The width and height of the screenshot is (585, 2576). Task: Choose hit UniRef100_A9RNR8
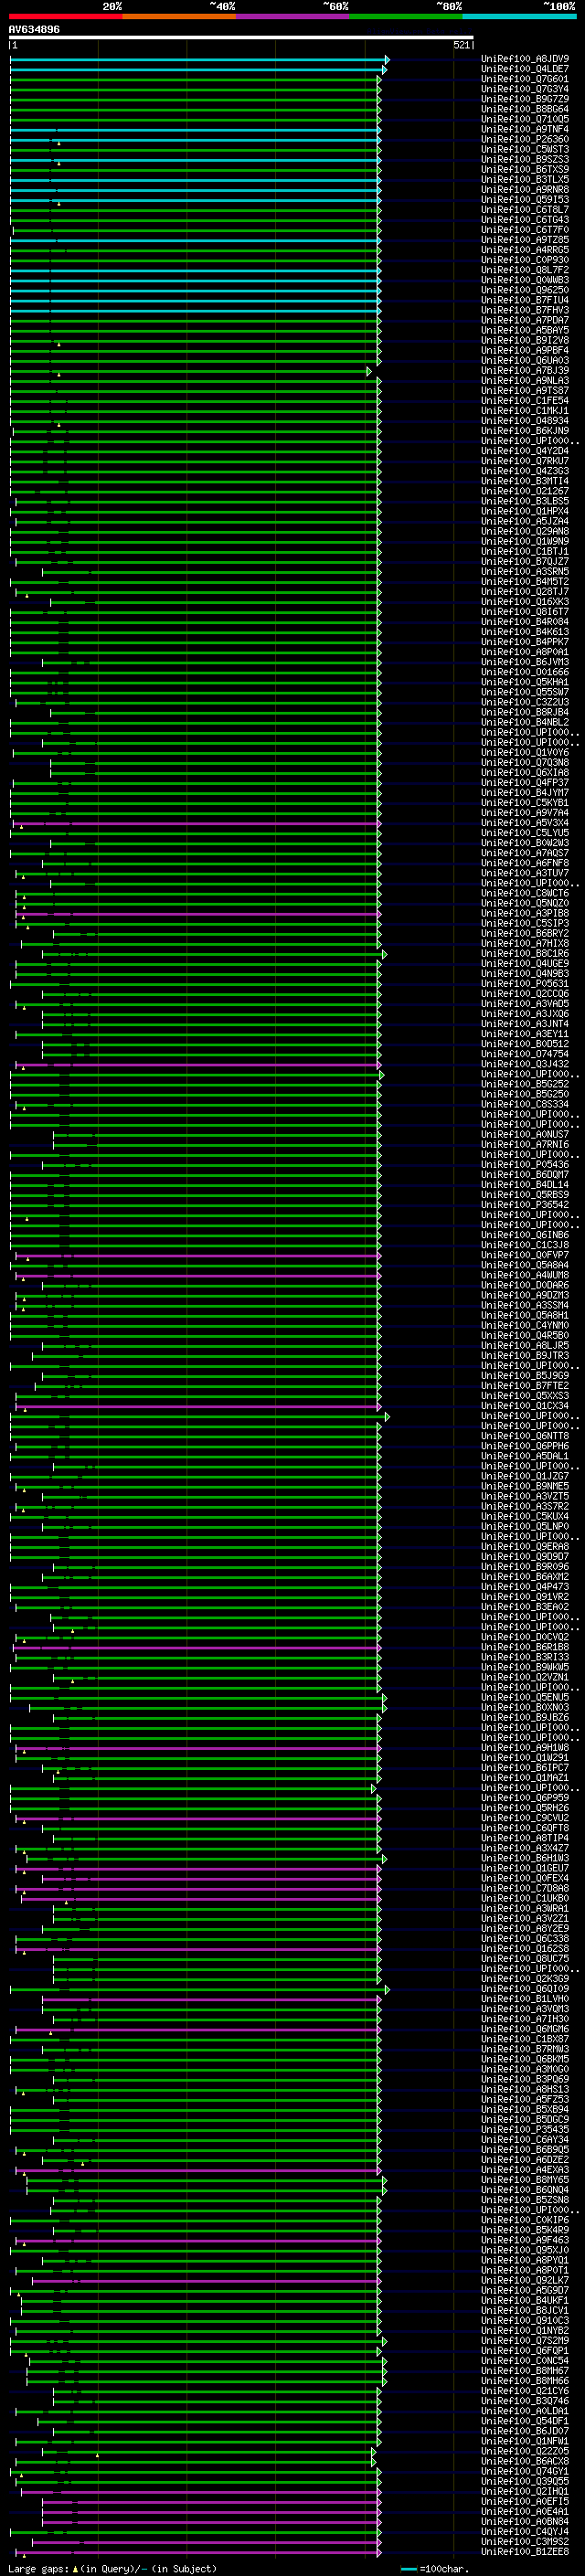(525, 189)
